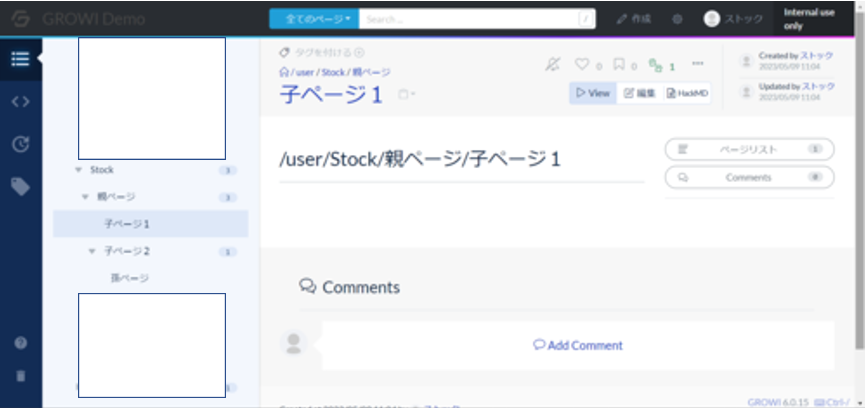Open the tags sidebar icon

click(x=20, y=186)
